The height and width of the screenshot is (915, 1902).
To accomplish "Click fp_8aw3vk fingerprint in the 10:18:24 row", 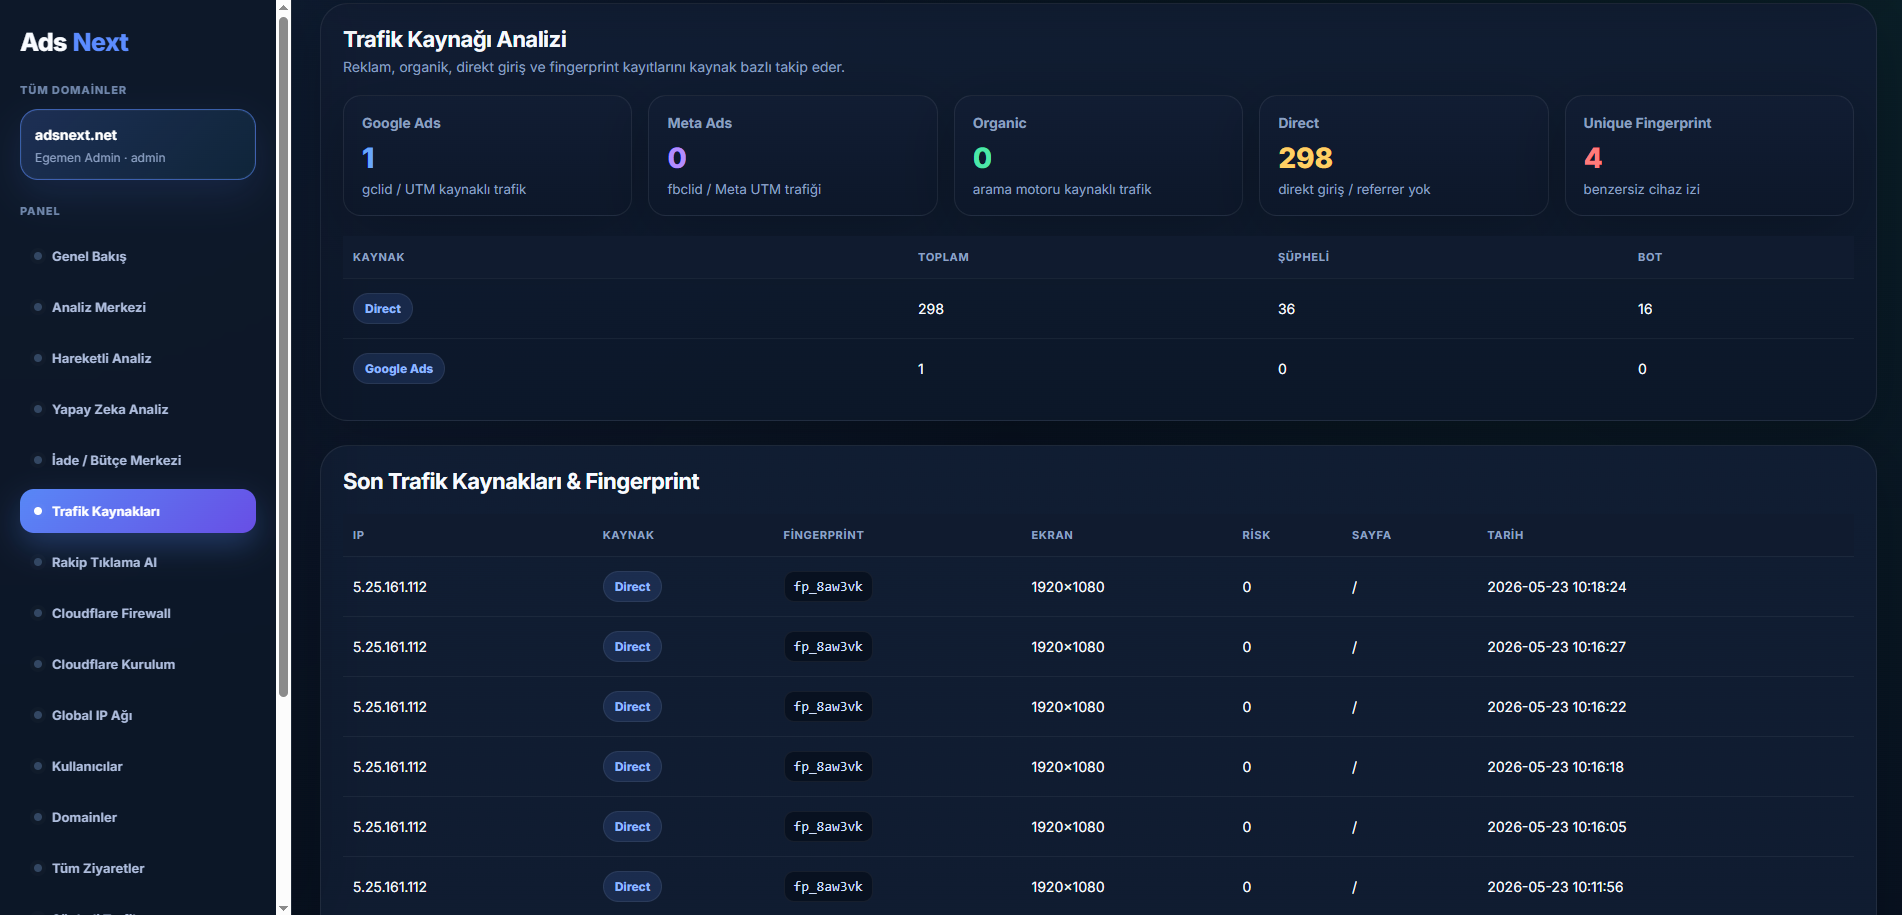I will (x=828, y=587).
